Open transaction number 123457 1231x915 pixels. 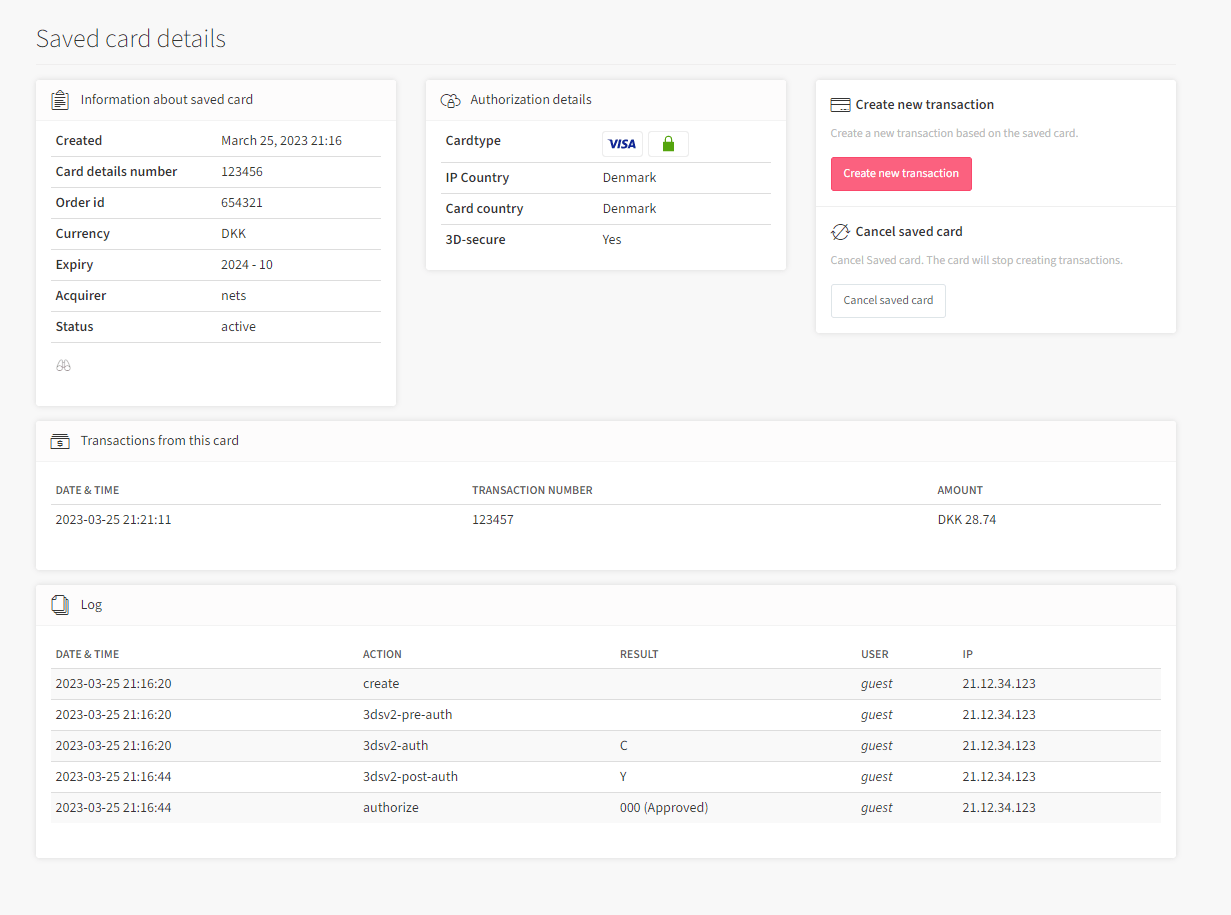(x=493, y=519)
